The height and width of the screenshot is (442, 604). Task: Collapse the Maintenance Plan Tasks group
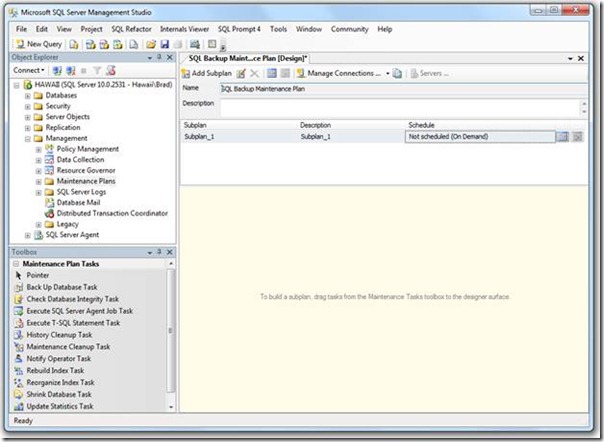[16, 263]
